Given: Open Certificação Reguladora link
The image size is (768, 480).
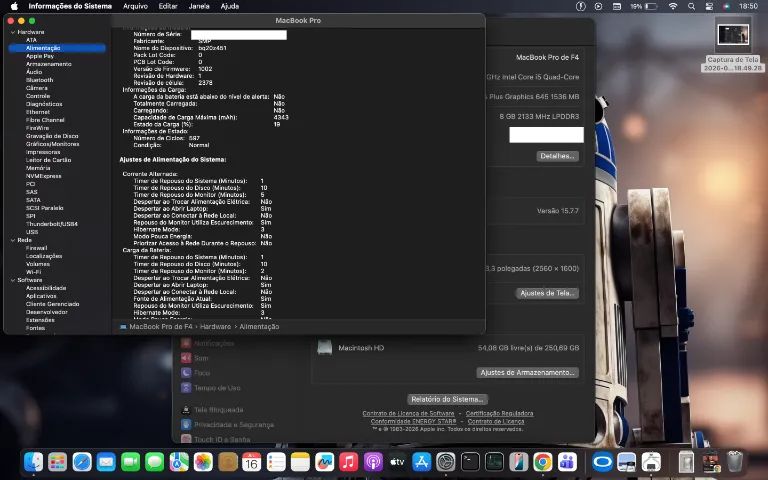Looking at the screenshot, I should click(499, 414).
